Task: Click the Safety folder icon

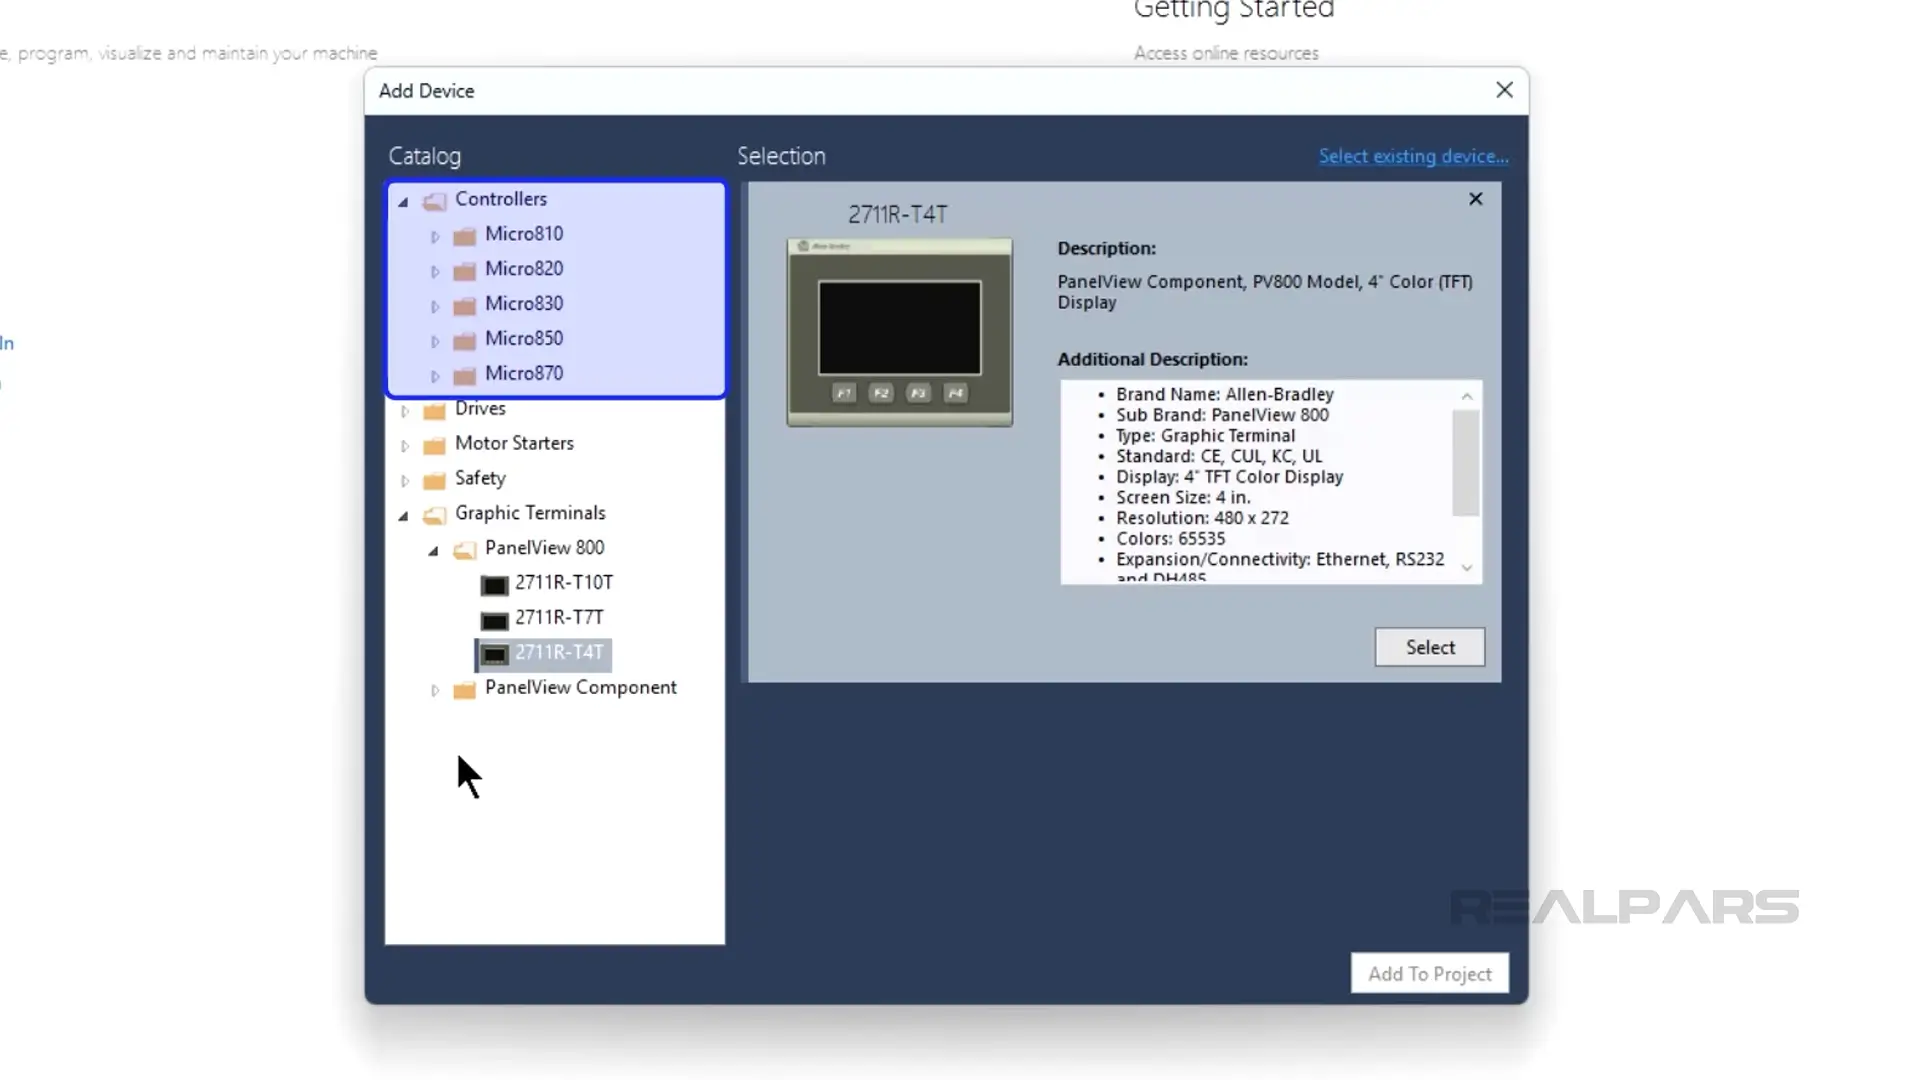Action: click(x=434, y=481)
